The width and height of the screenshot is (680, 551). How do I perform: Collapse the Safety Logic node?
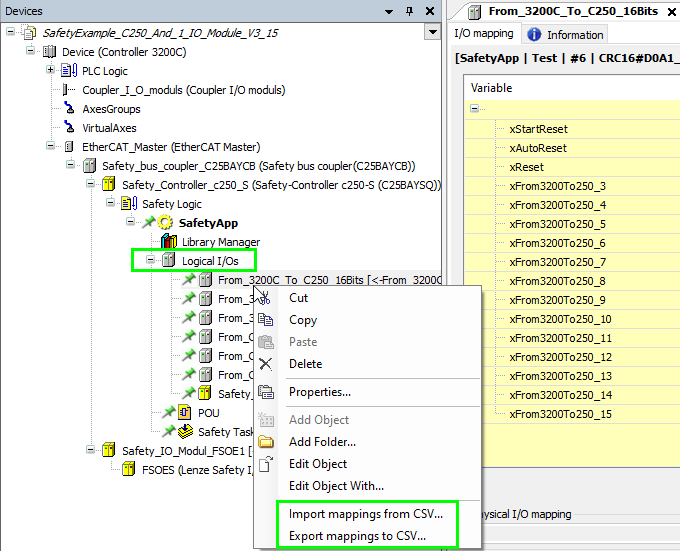point(111,202)
